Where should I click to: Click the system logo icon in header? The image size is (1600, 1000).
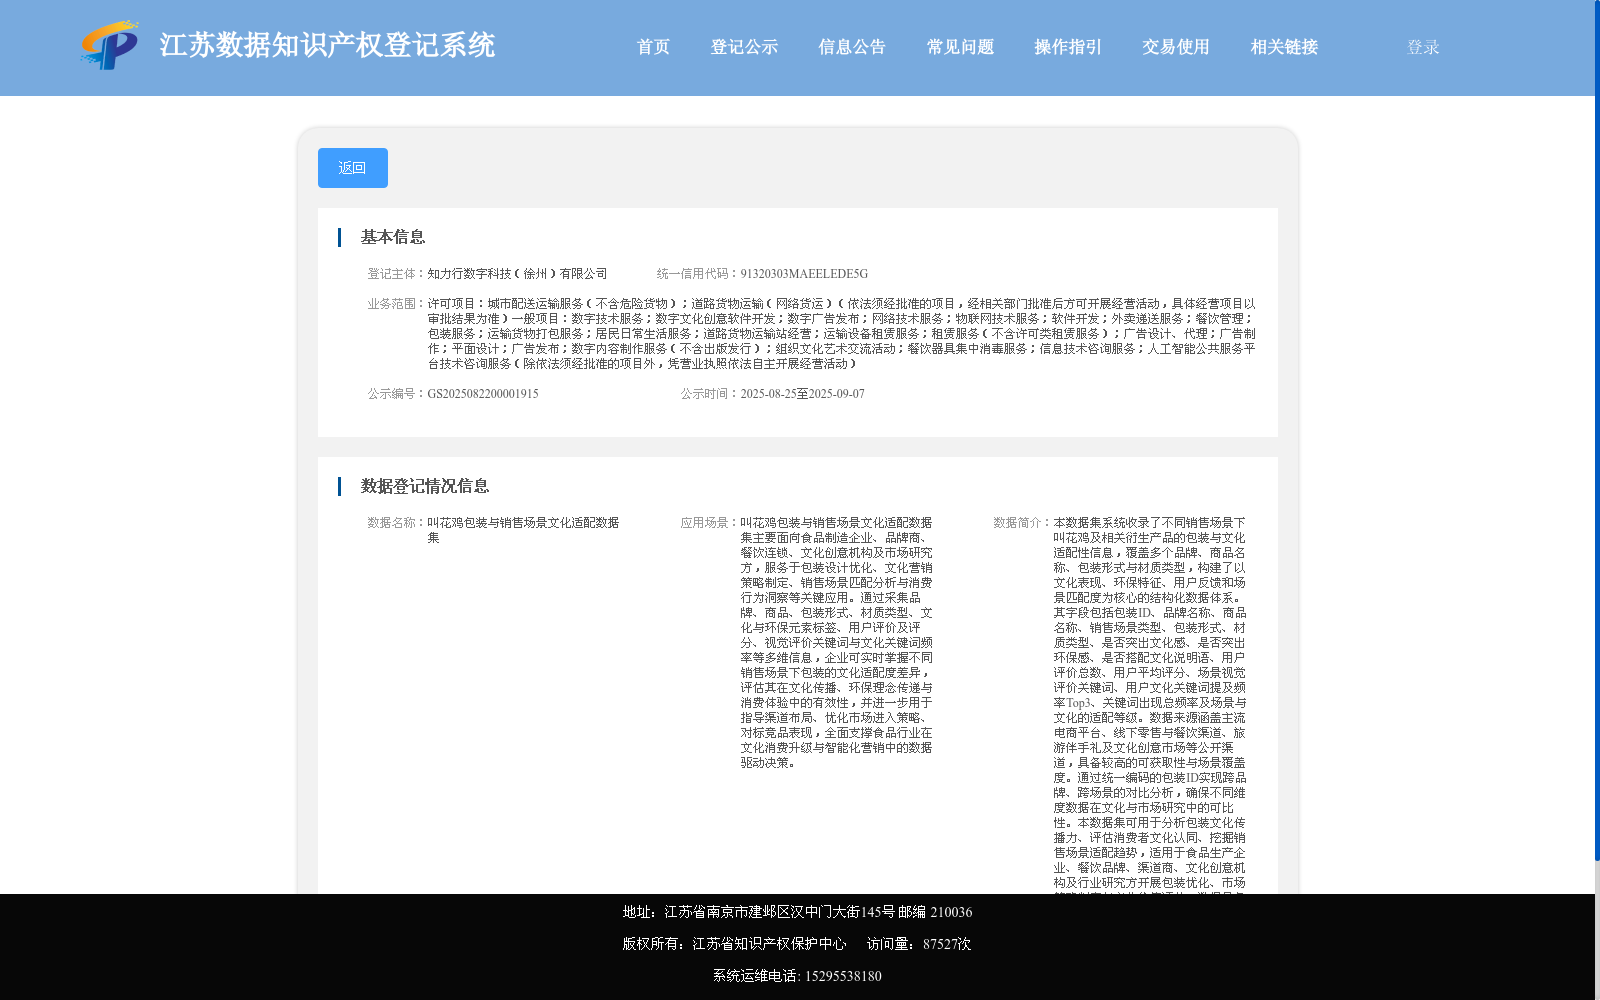(110, 45)
